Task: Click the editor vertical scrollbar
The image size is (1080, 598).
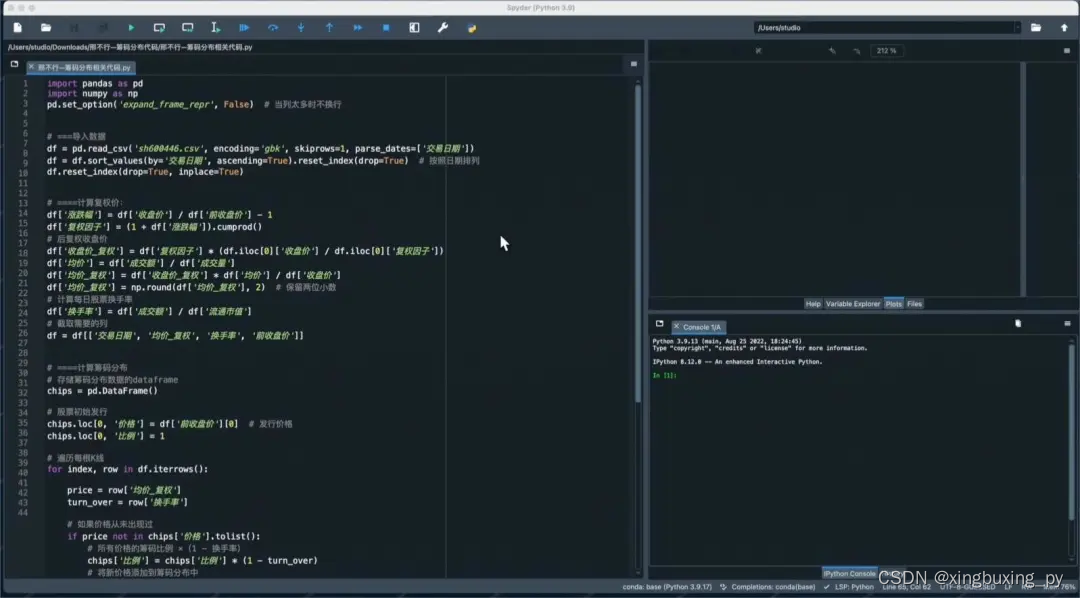Action: pos(638,243)
